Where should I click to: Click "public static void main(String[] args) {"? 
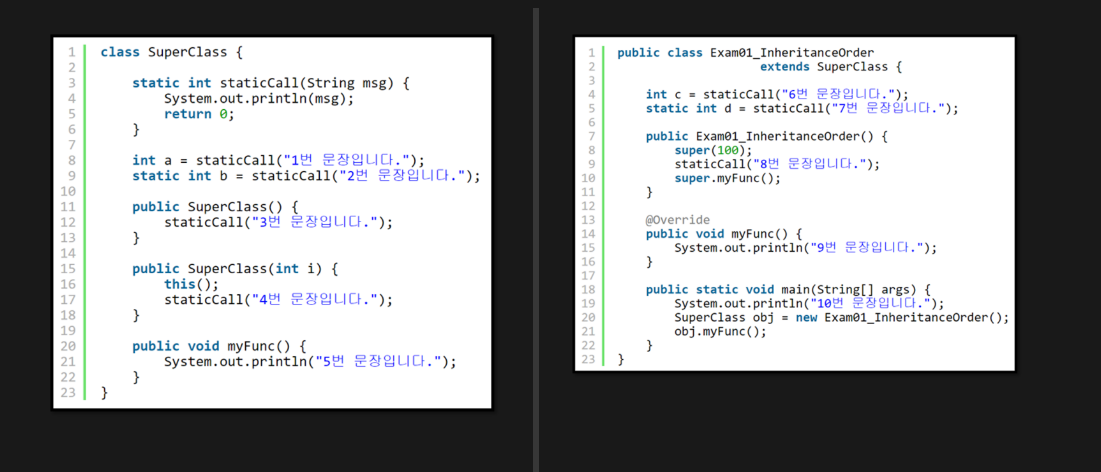788,289
